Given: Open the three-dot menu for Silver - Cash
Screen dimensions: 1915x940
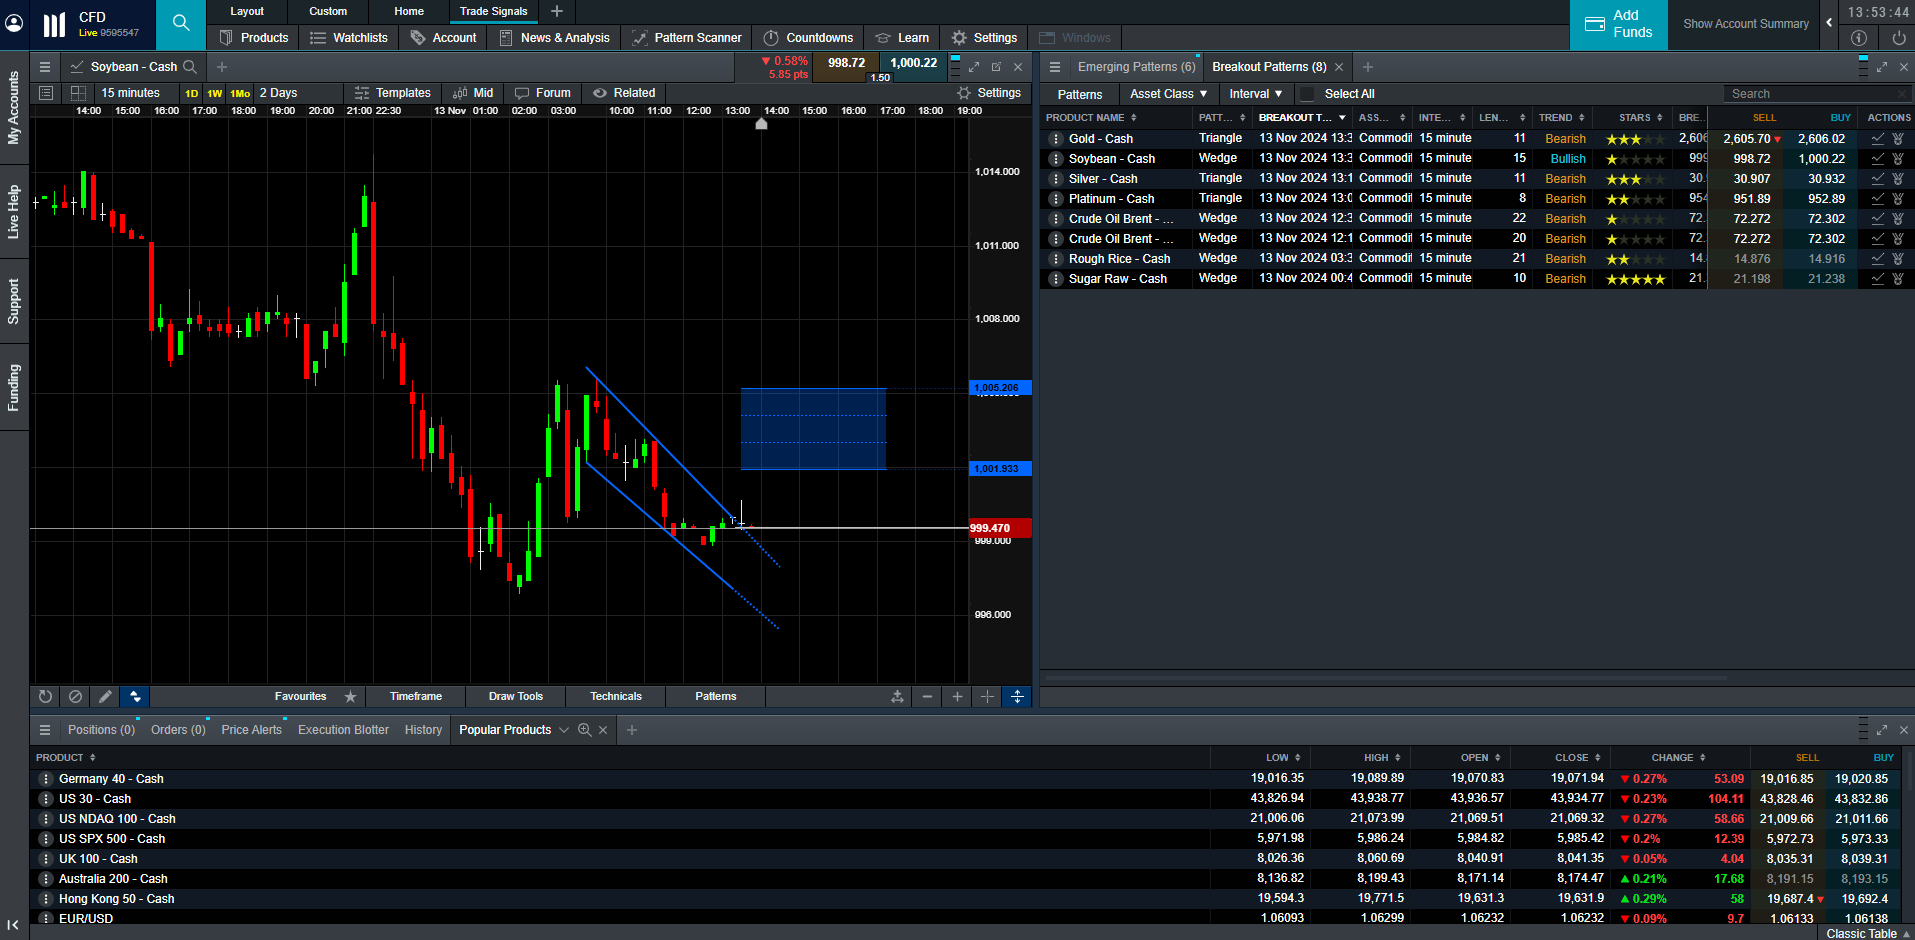Looking at the screenshot, I should tap(1055, 179).
